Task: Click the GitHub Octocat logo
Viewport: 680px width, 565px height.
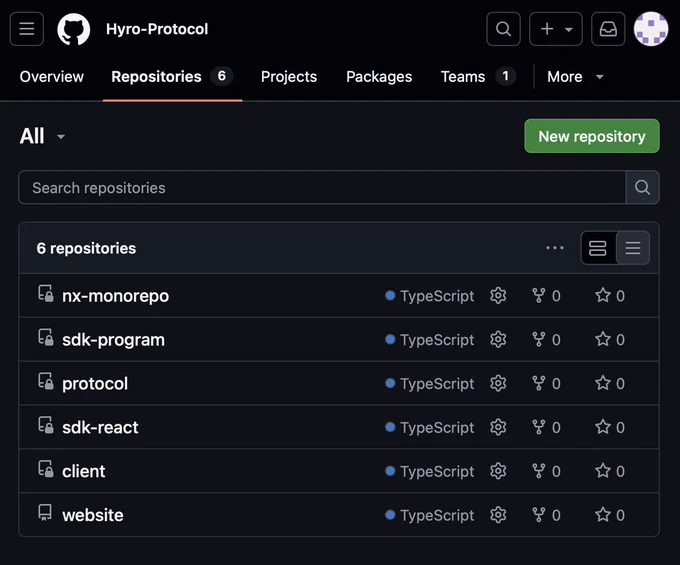Action: (74, 29)
